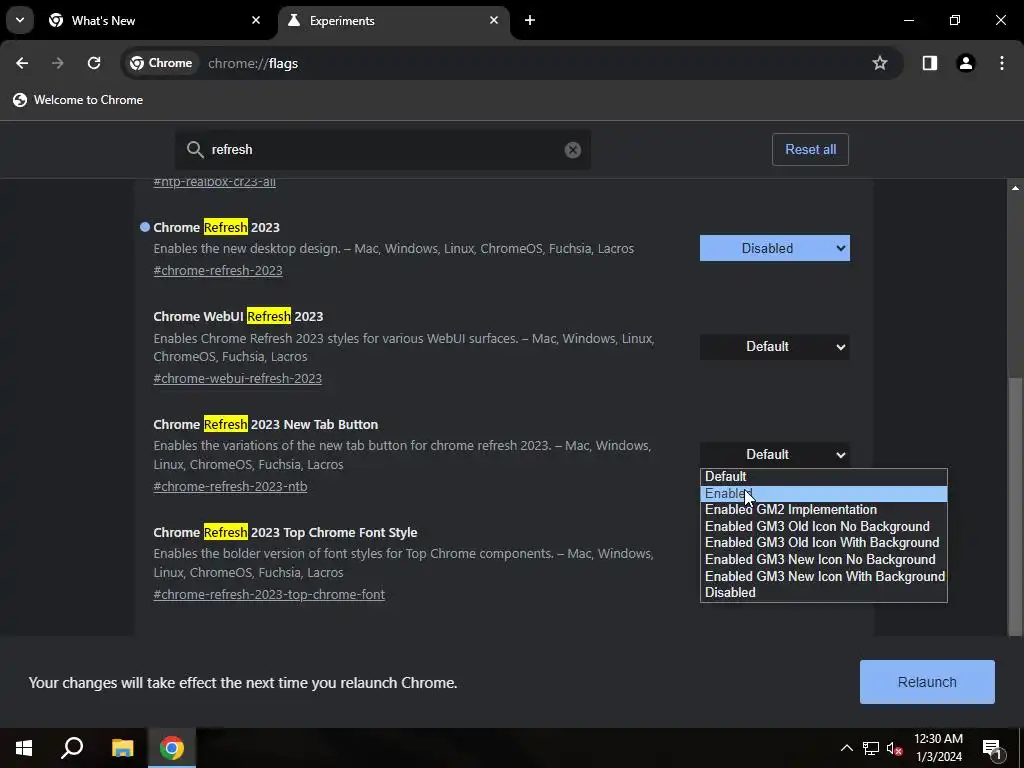Screen dimensions: 1024x768
Task: Open the Windows Start menu
Action: tap(24, 748)
